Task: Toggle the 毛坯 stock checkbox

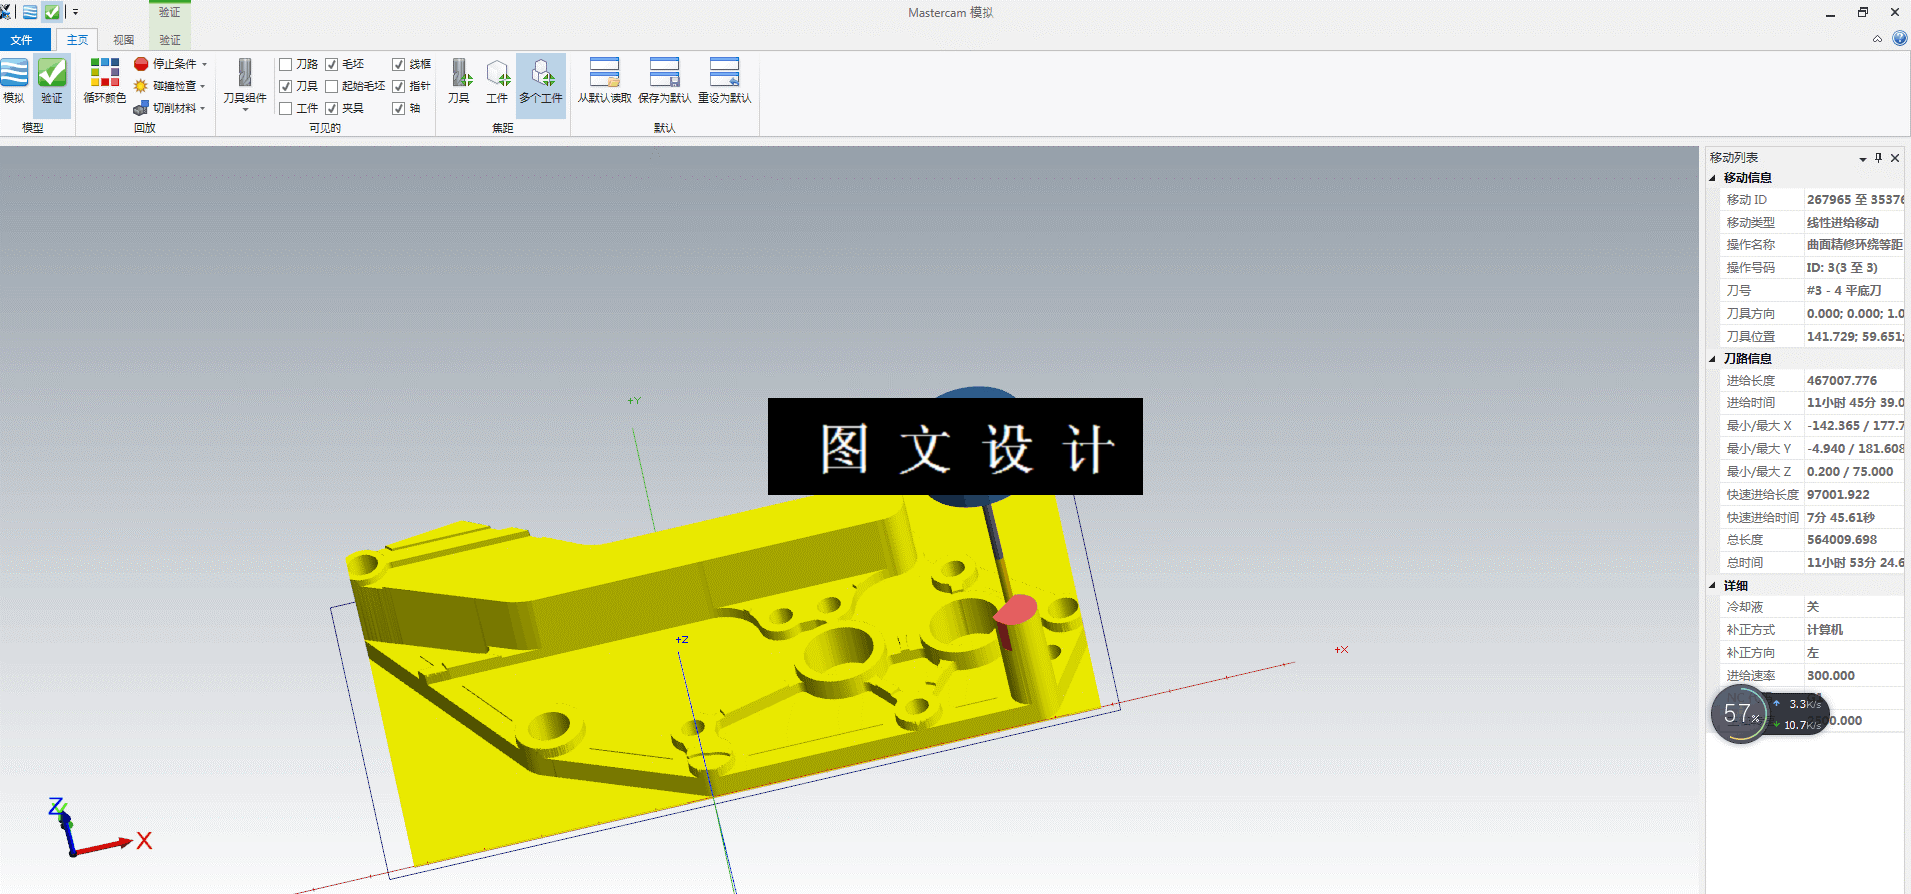Action: [x=331, y=64]
